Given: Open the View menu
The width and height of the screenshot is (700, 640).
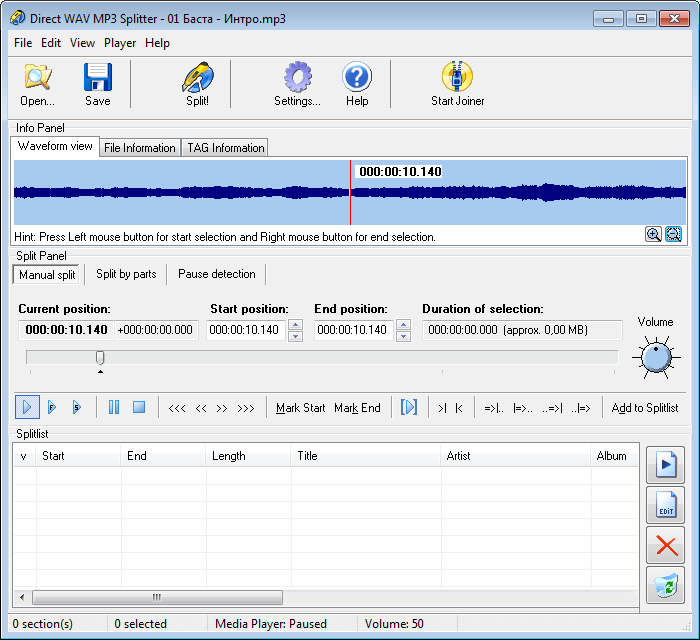Looking at the screenshot, I should coord(82,43).
